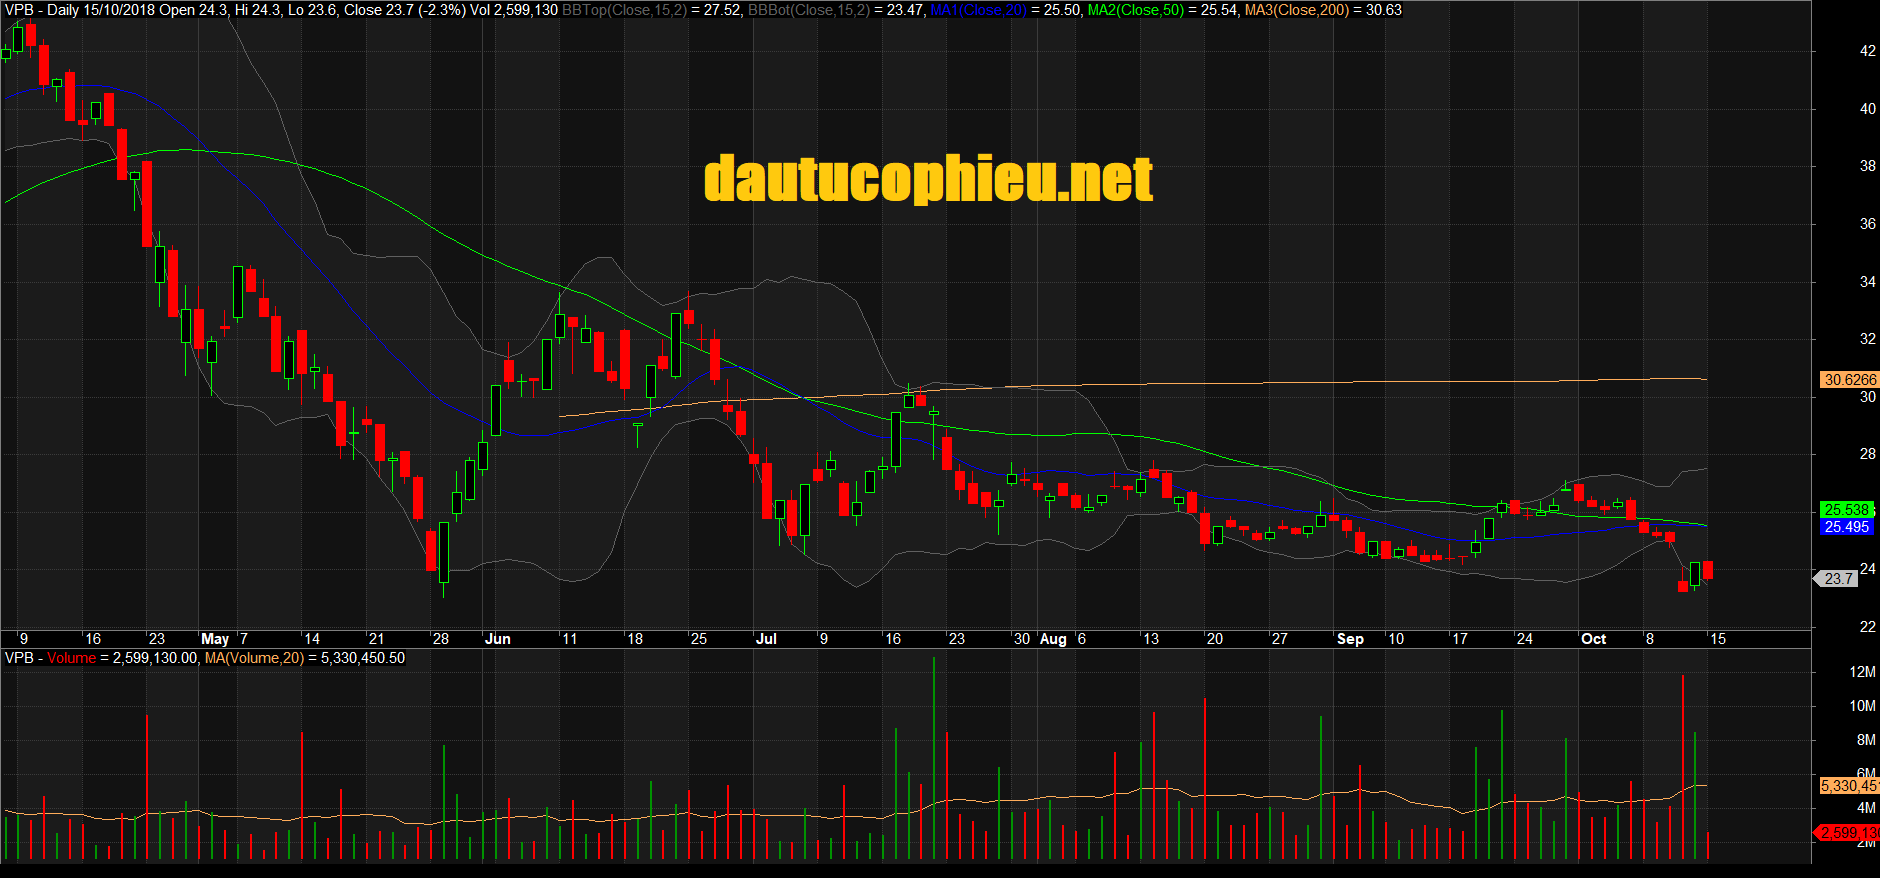The width and height of the screenshot is (1880, 878).
Task: Click the BBTop(Close,15,2) indicator label
Action: pyautogui.click(x=625, y=10)
